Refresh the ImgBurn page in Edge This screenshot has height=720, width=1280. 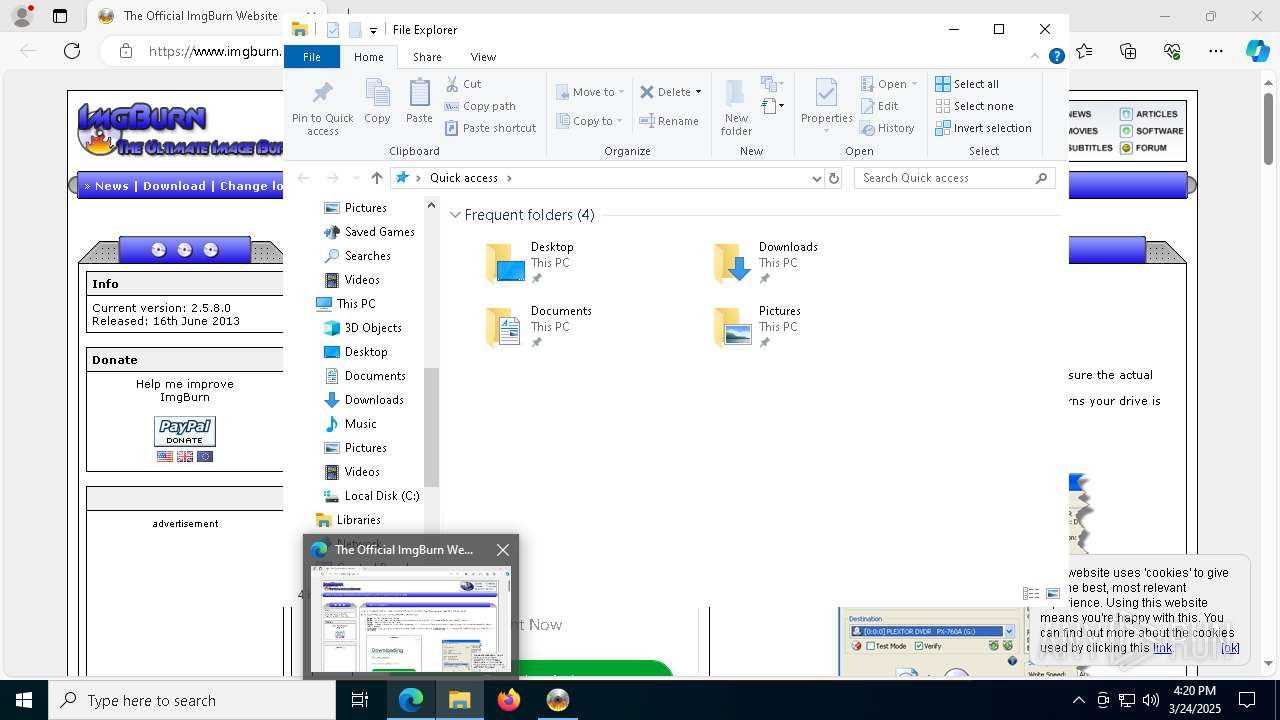[x=72, y=51]
